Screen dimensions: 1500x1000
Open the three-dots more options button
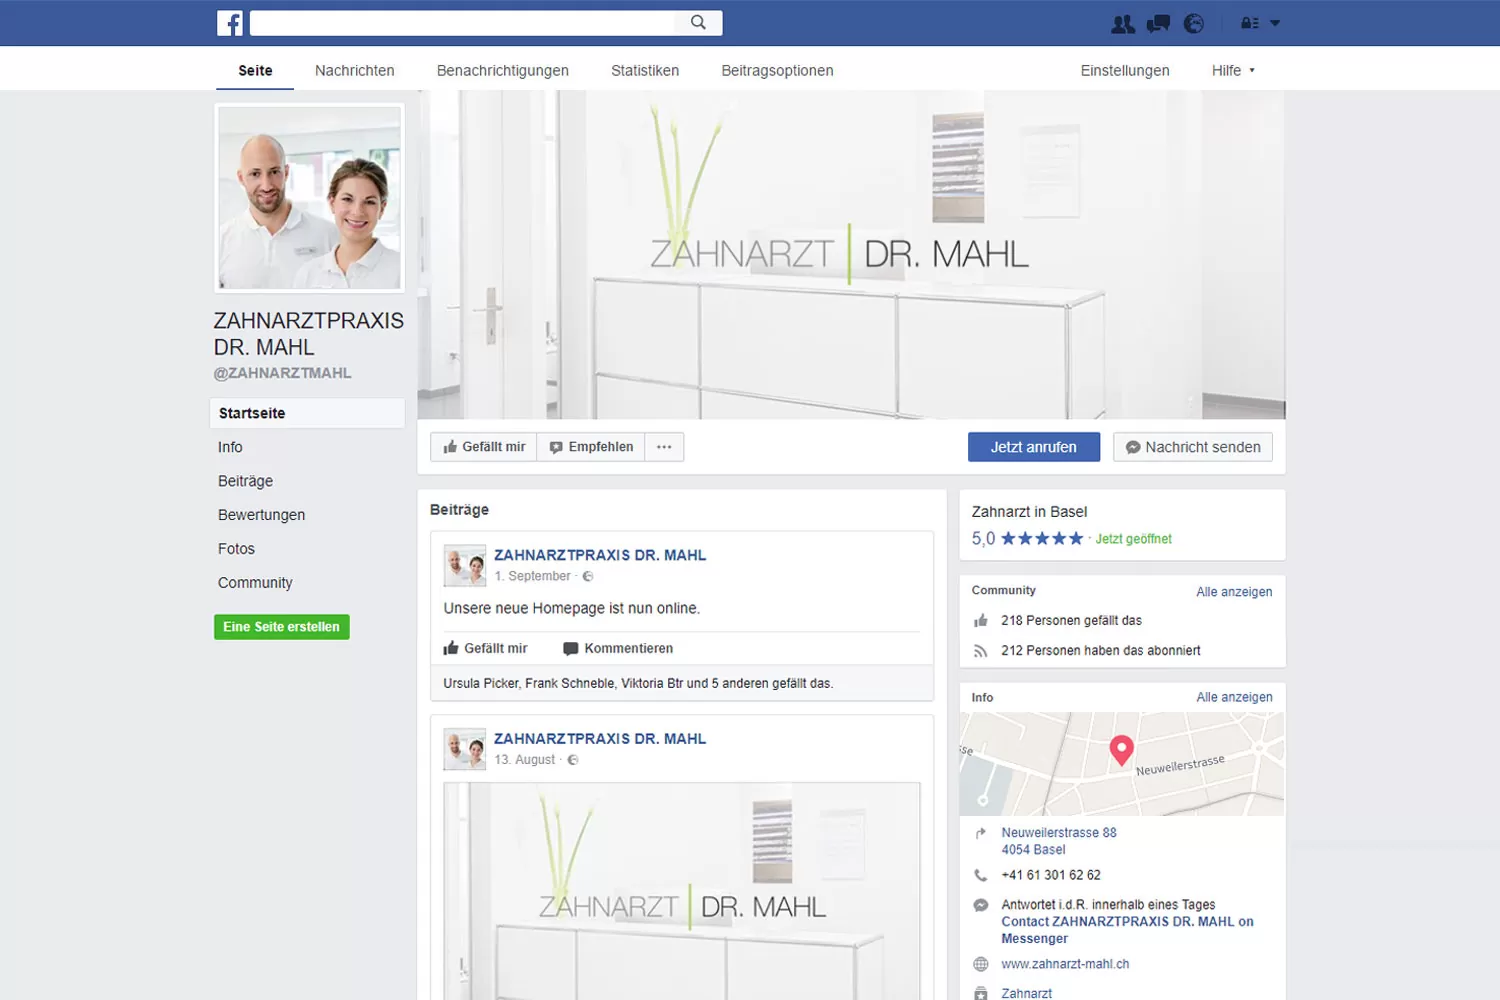664,447
